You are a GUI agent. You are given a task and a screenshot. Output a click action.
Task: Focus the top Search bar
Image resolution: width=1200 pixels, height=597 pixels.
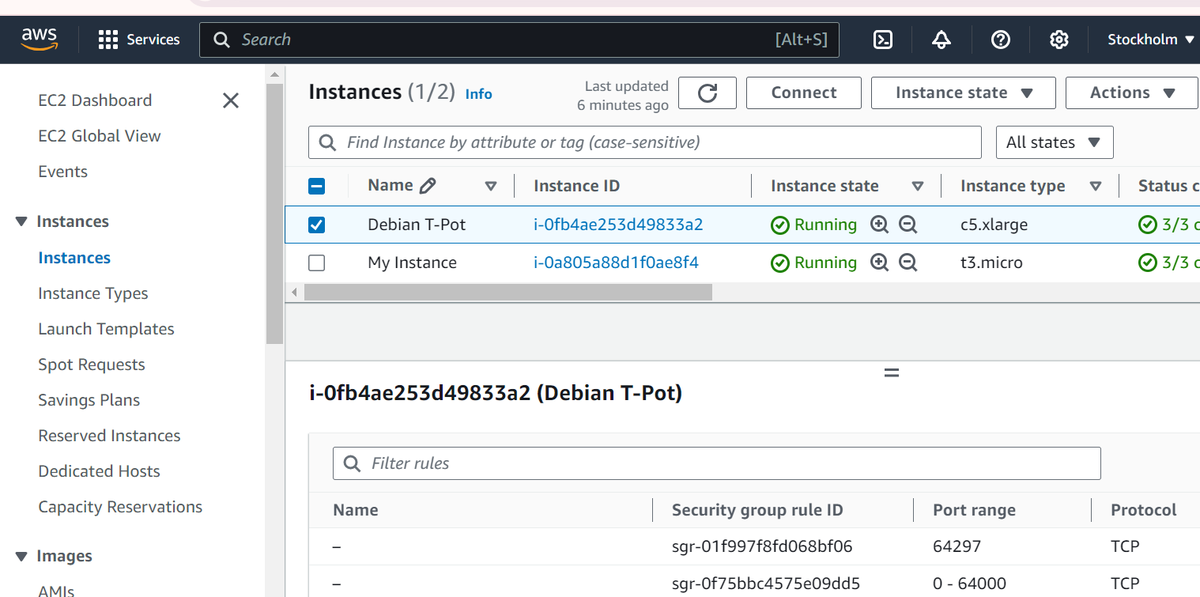click(x=519, y=40)
